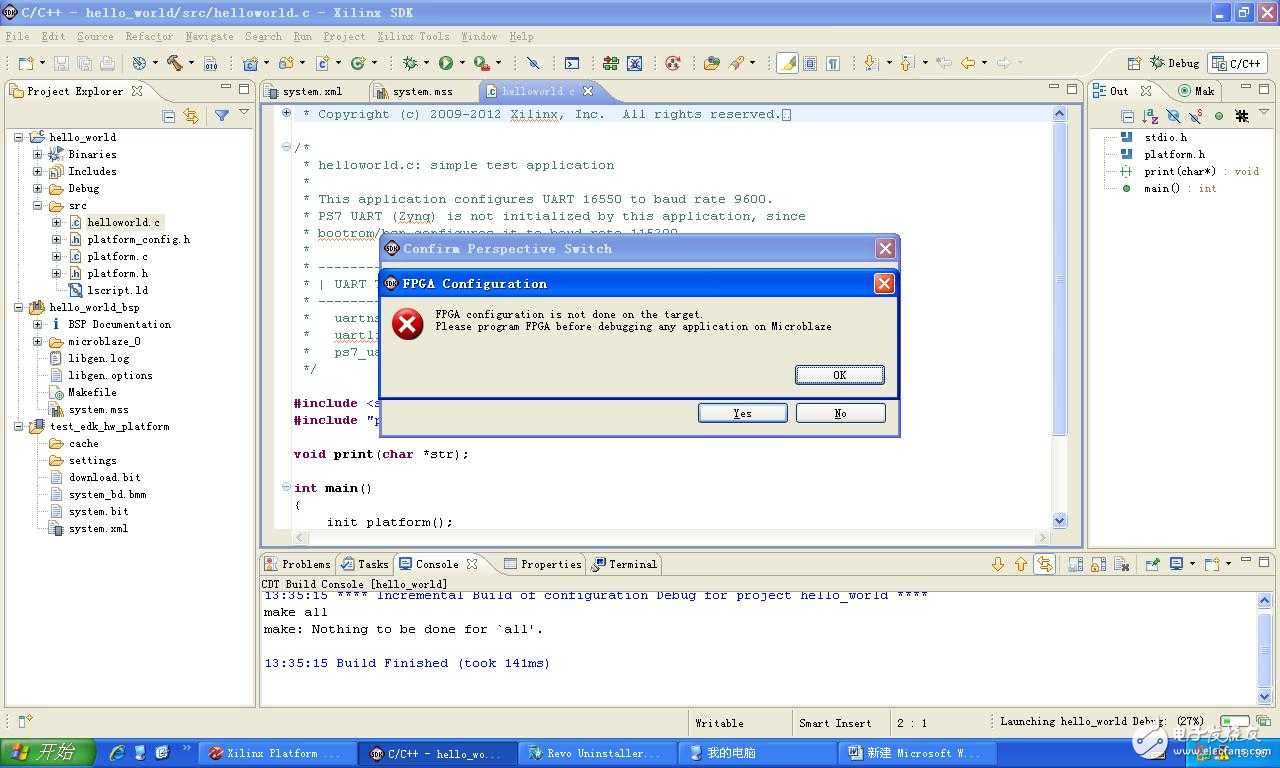1280x768 pixels.
Task: Open the File menu
Action: pyautogui.click(x=17, y=36)
